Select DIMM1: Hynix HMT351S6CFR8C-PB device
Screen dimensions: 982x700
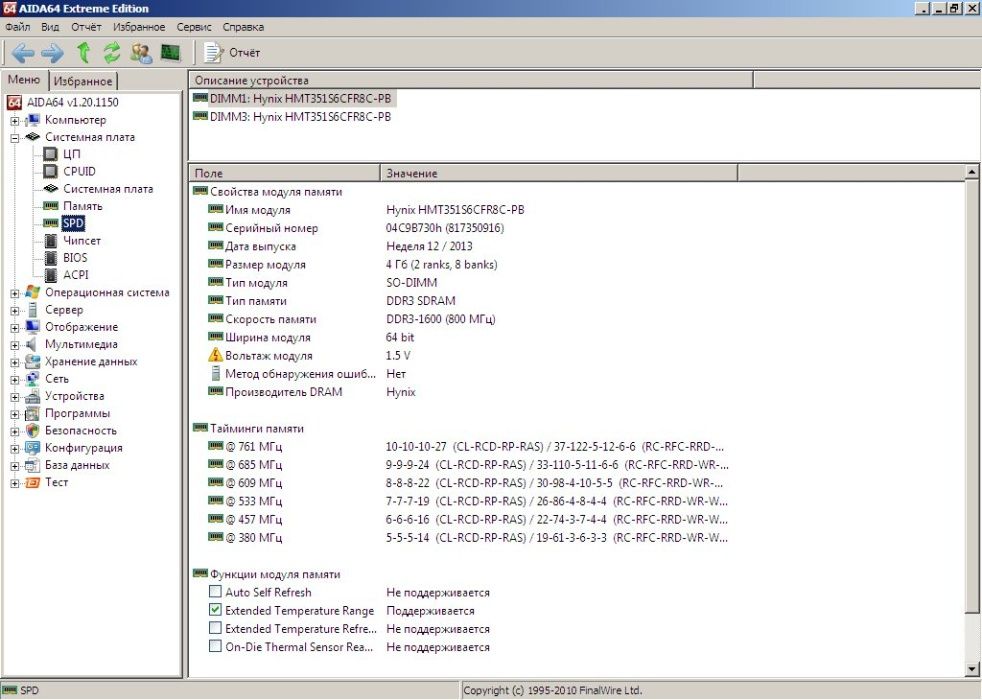292,98
